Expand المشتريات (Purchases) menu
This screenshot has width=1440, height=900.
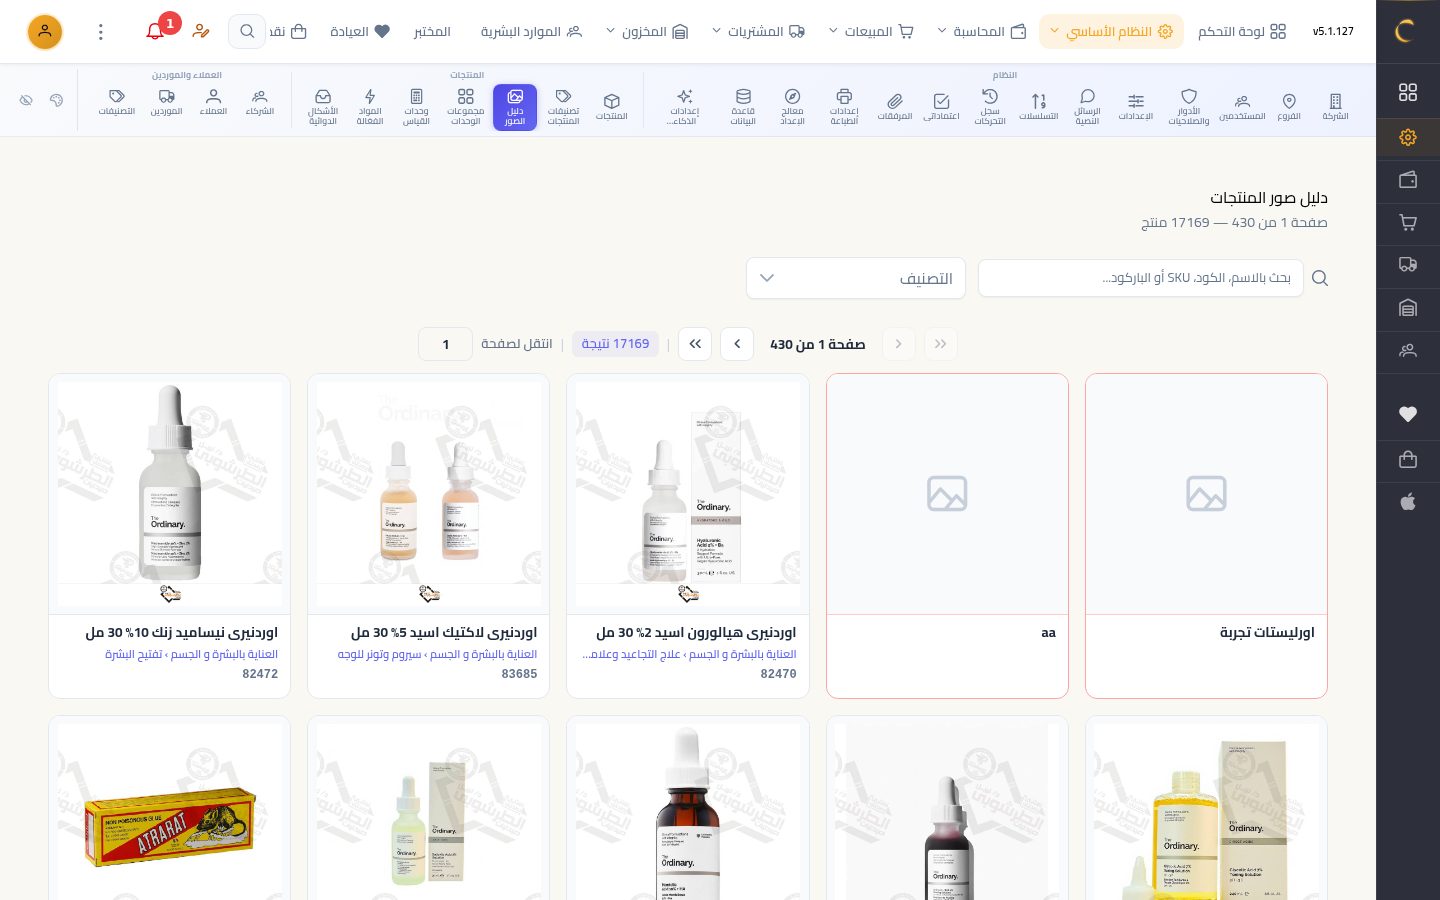pyautogui.click(x=758, y=31)
